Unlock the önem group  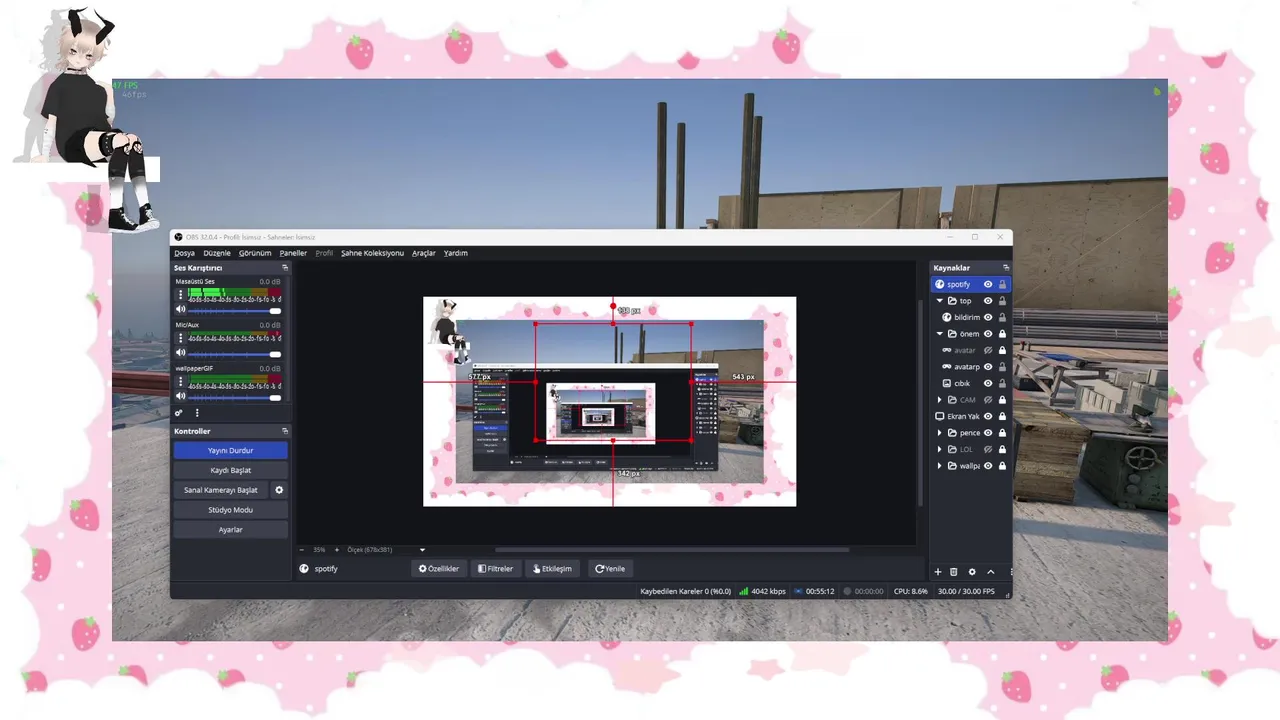pyautogui.click(x=1002, y=334)
